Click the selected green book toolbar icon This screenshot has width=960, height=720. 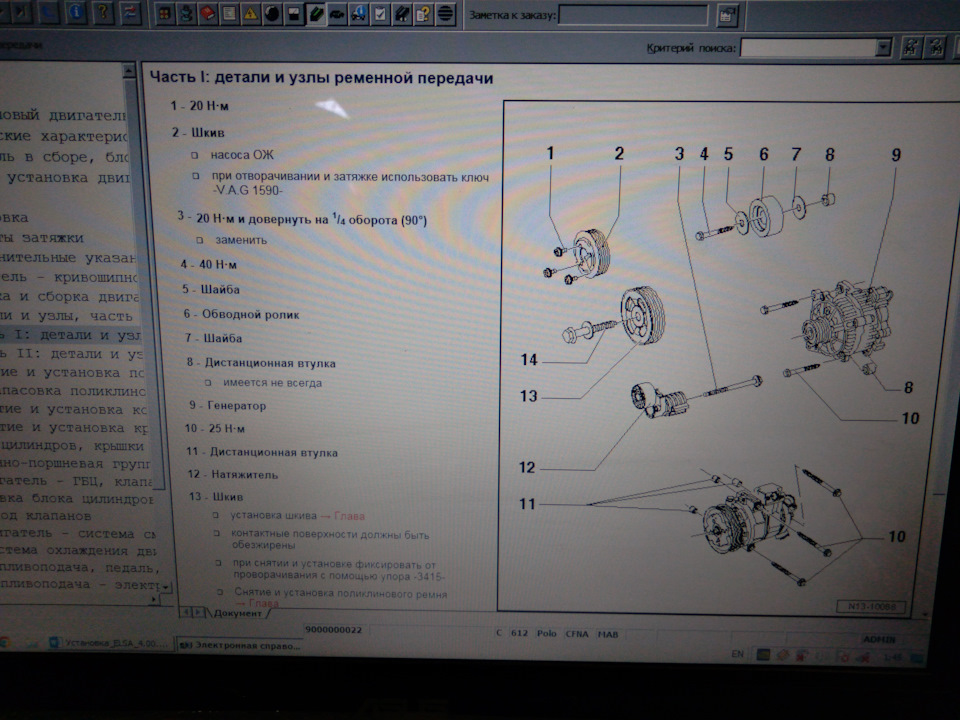coord(315,14)
